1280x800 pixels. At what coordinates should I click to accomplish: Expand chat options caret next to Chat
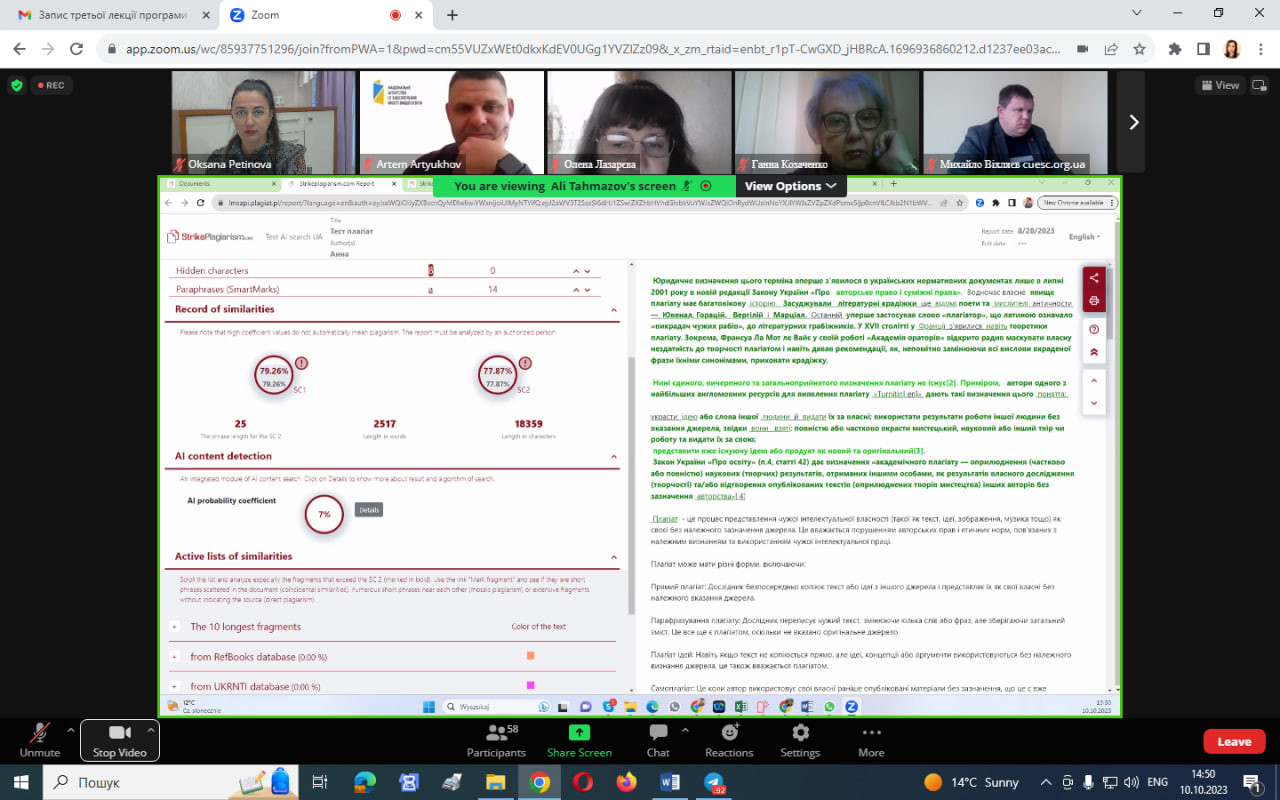pos(683,731)
